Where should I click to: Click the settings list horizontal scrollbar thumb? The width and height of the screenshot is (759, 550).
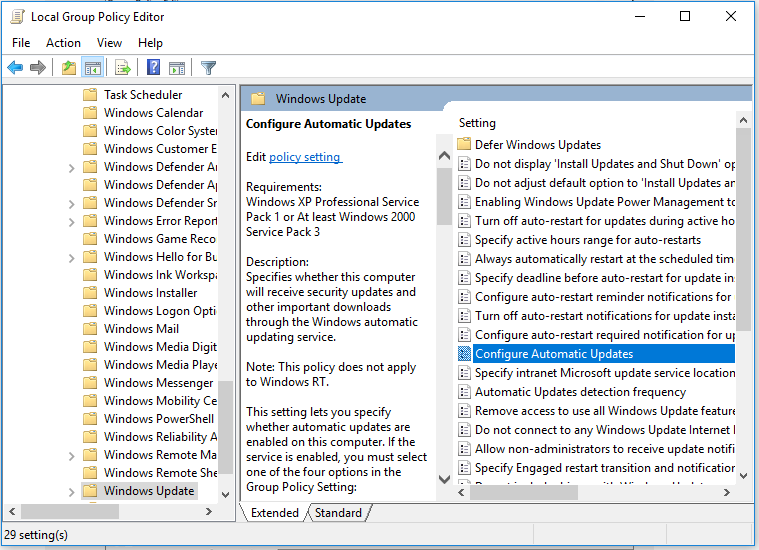point(524,492)
